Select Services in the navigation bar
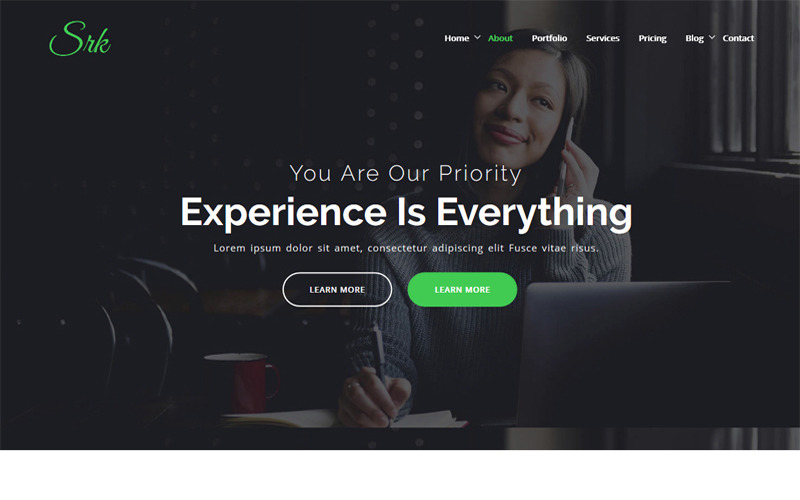The width and height of the screenshot is (800, 500). (603, 38)
